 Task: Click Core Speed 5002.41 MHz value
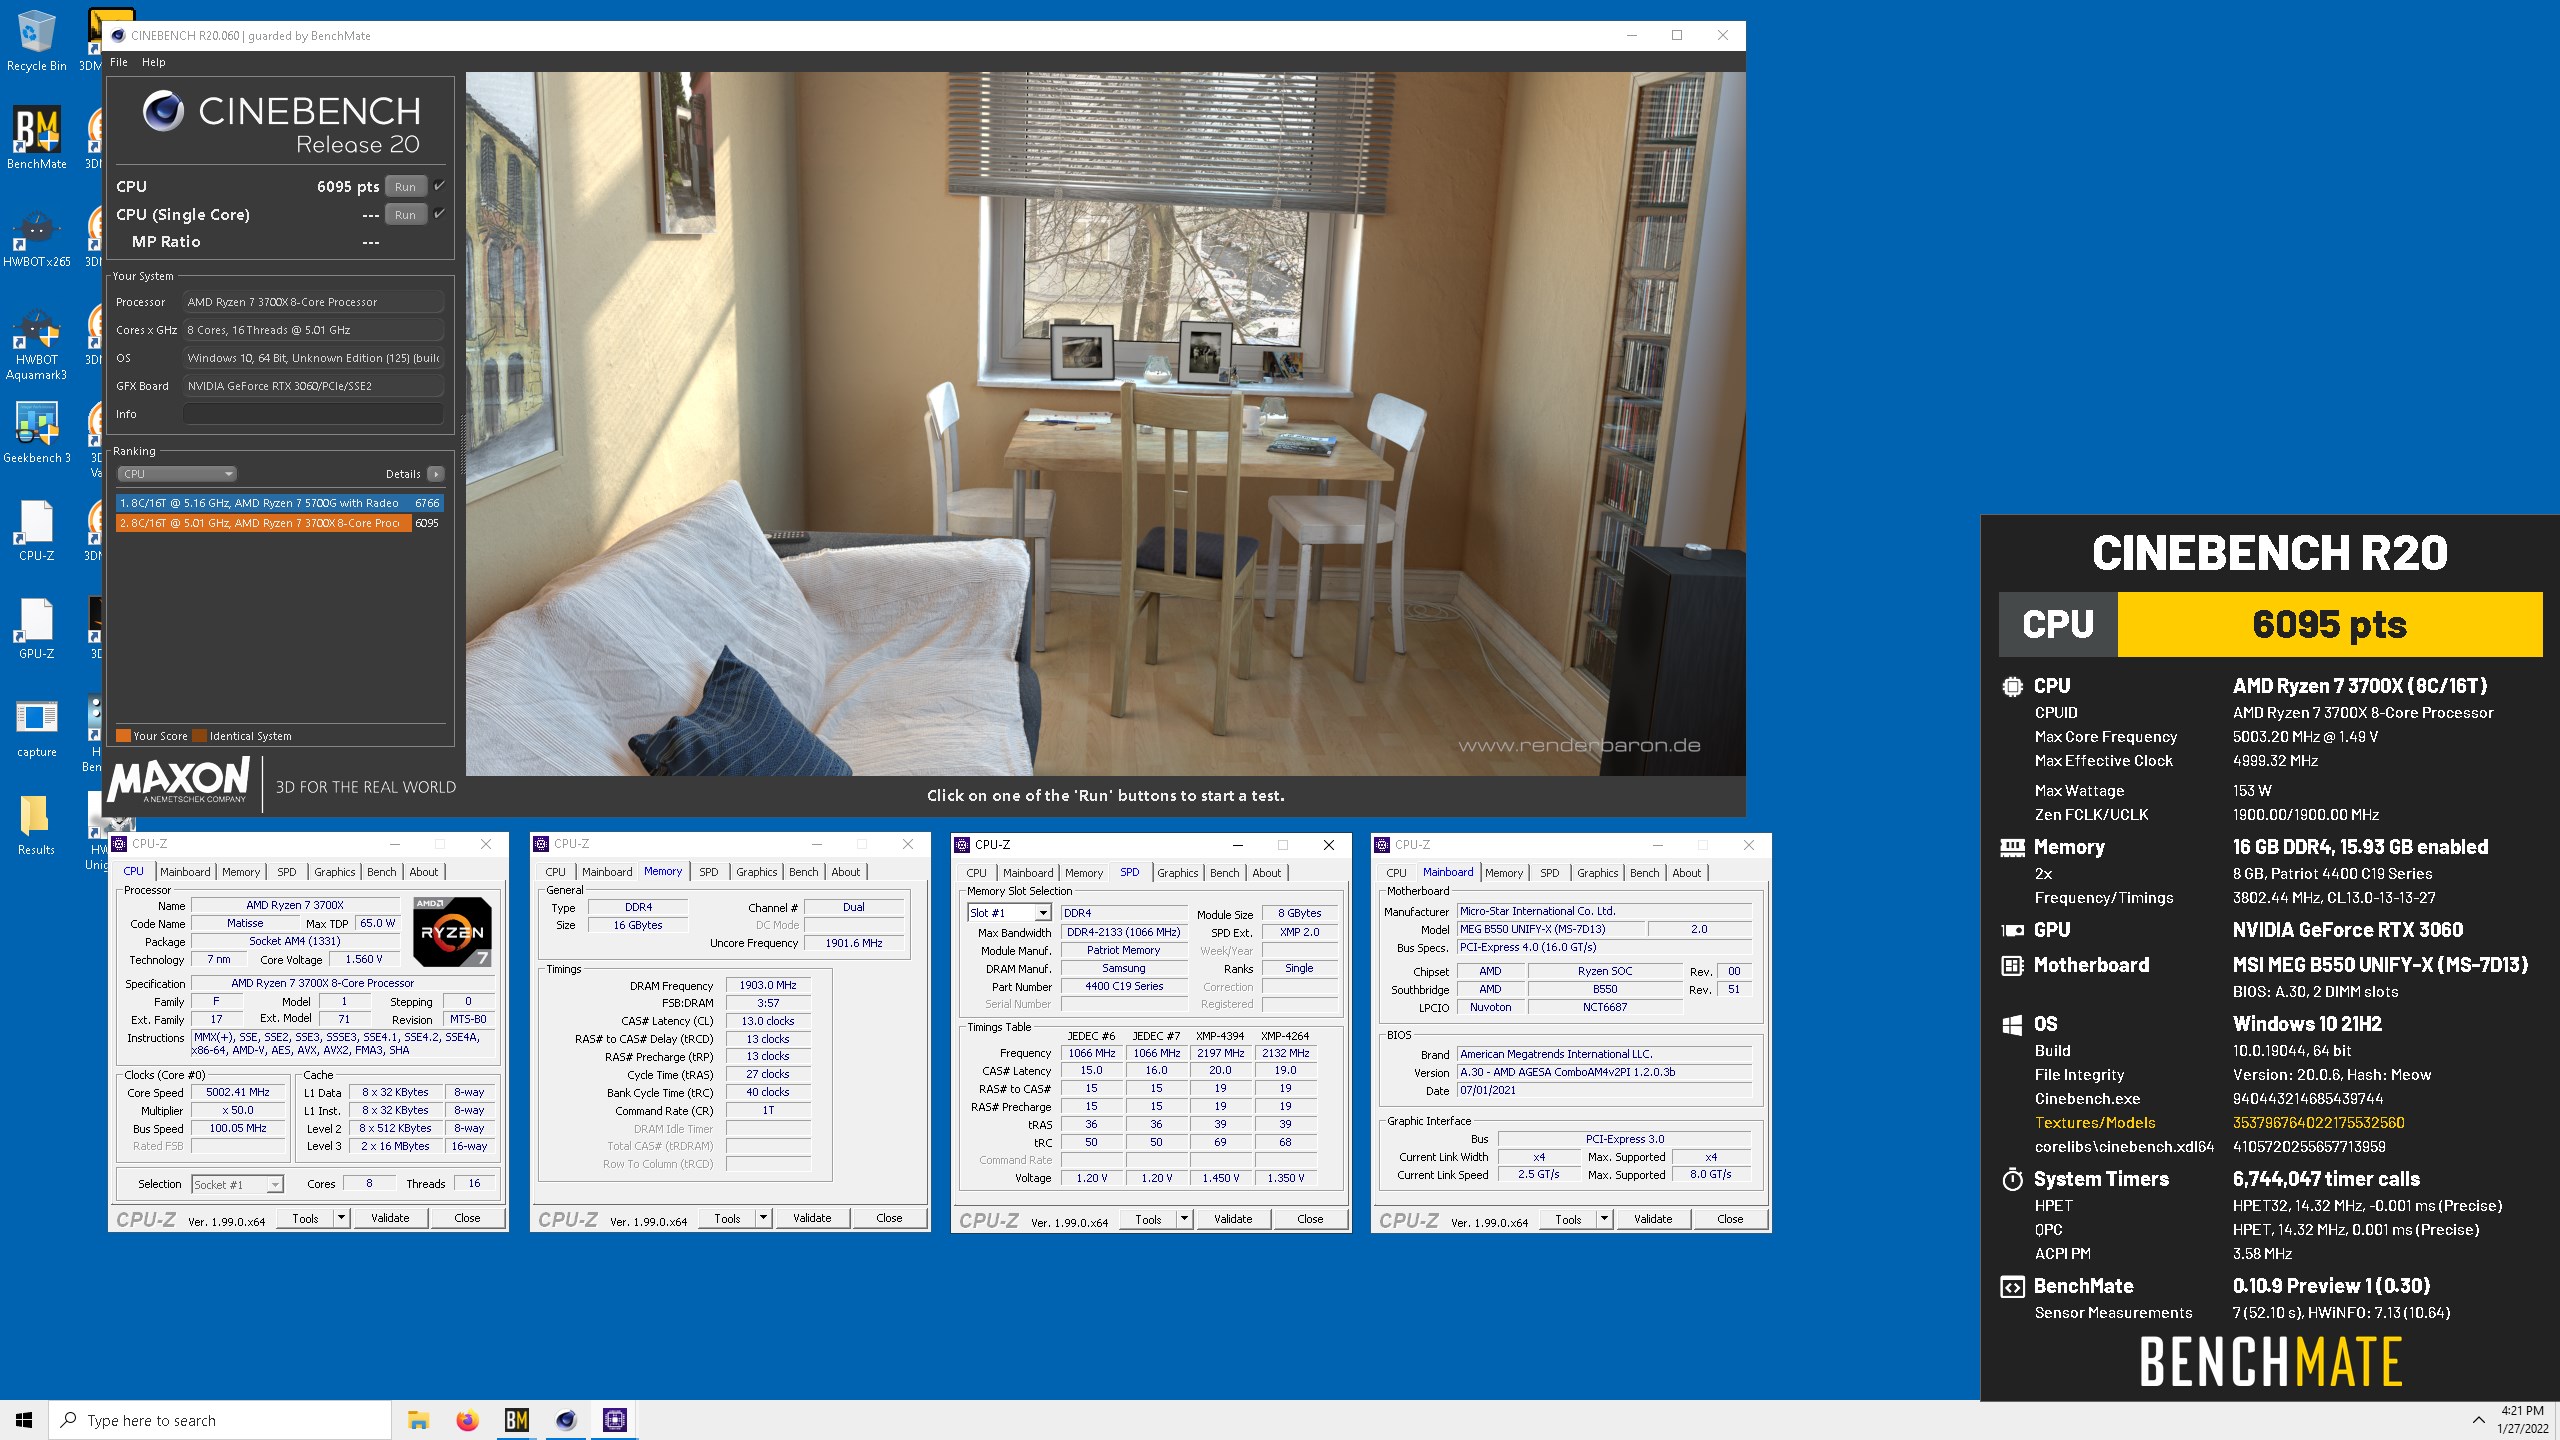238,1092
